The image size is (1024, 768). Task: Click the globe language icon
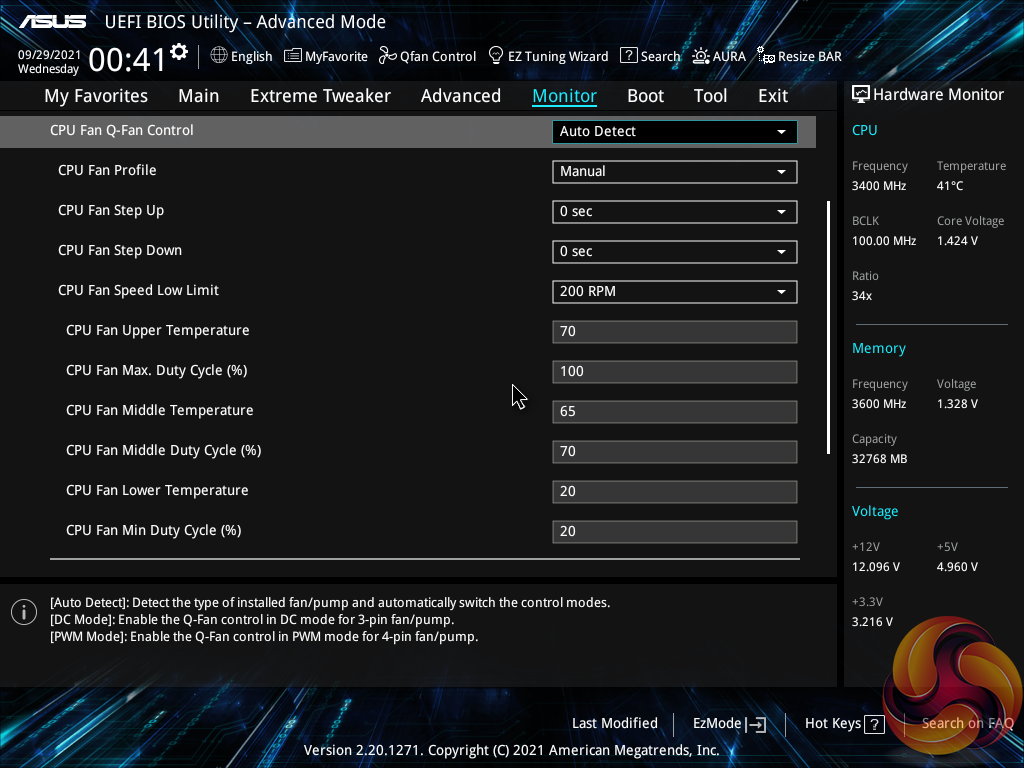219,56
